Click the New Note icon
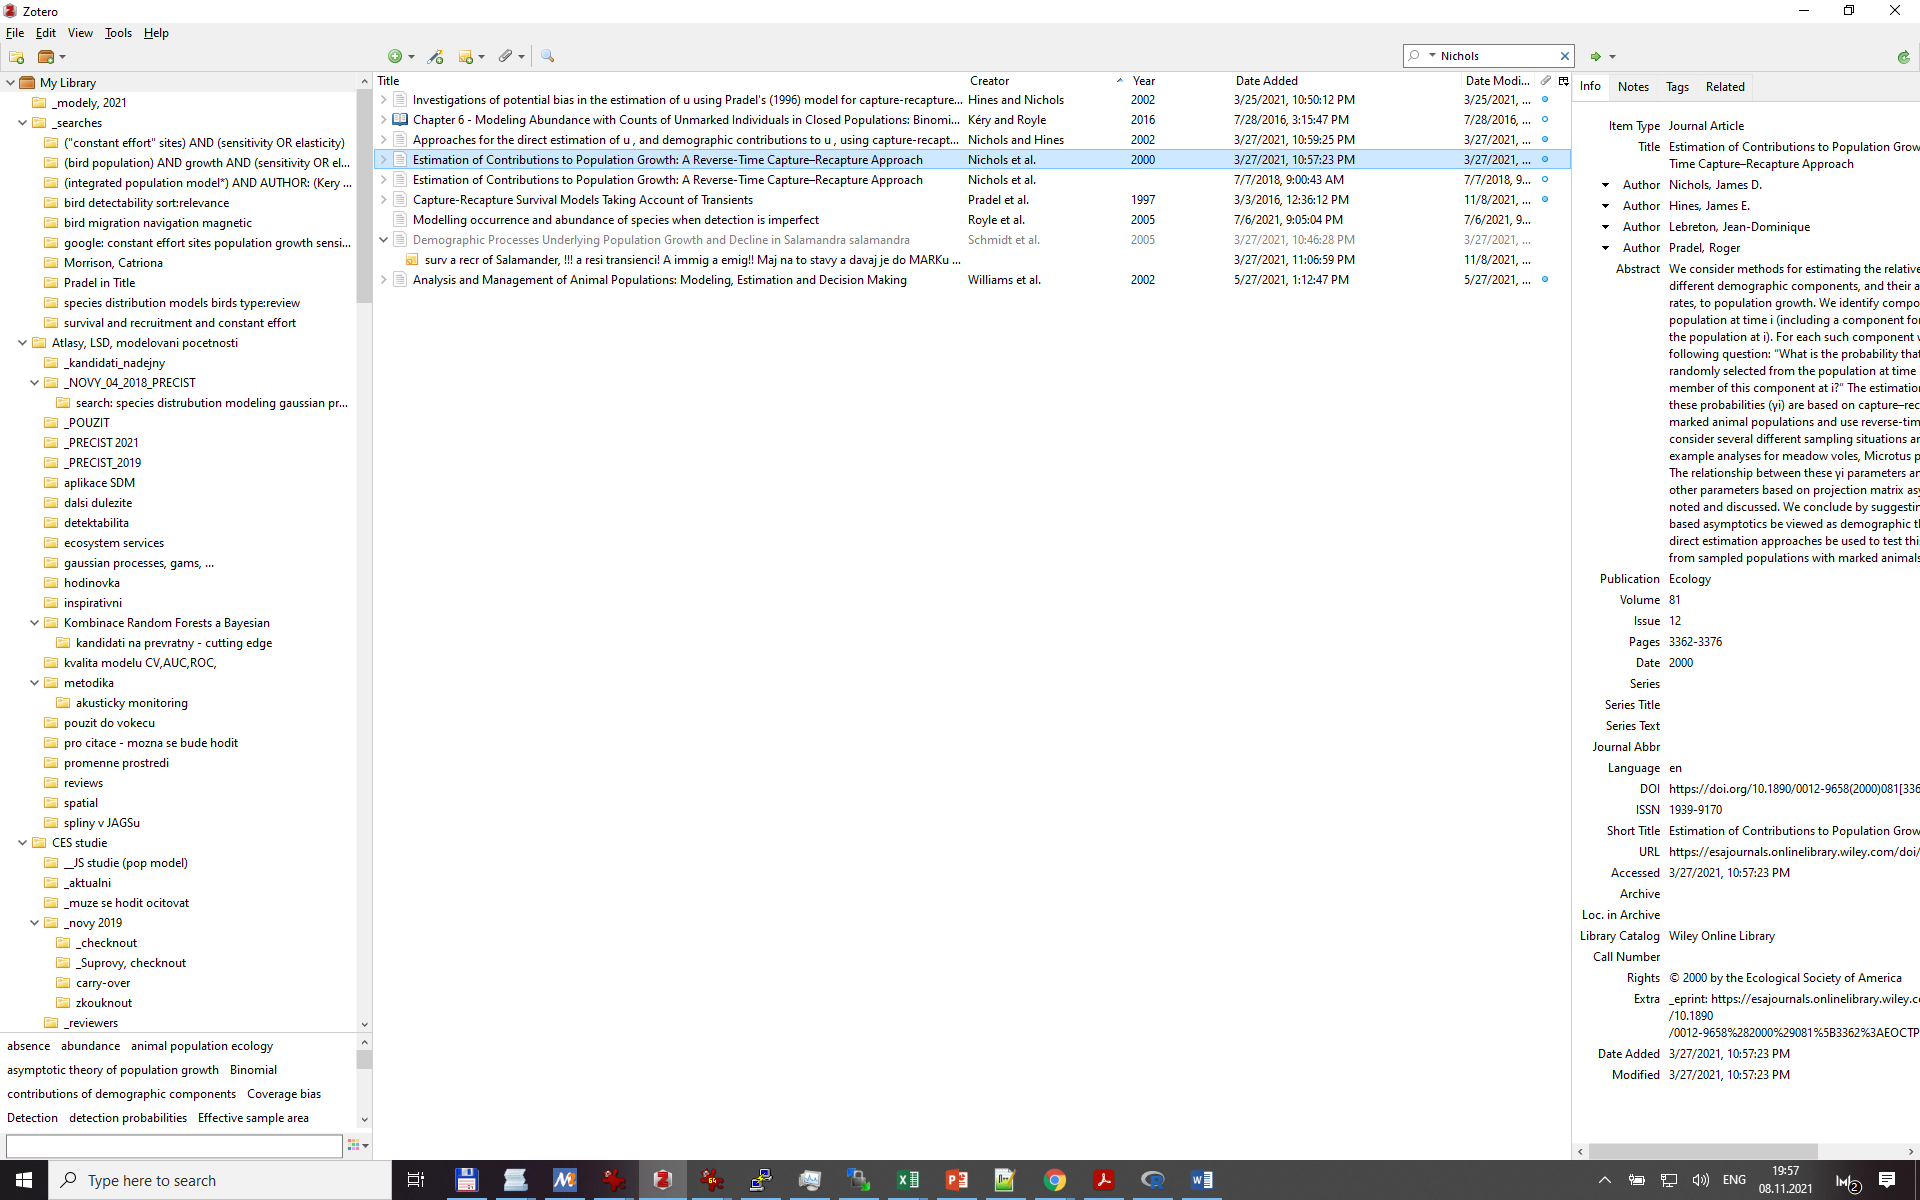Image resolution: width=1920 pixels, height=1200 pixels. [x=465, y=57]
